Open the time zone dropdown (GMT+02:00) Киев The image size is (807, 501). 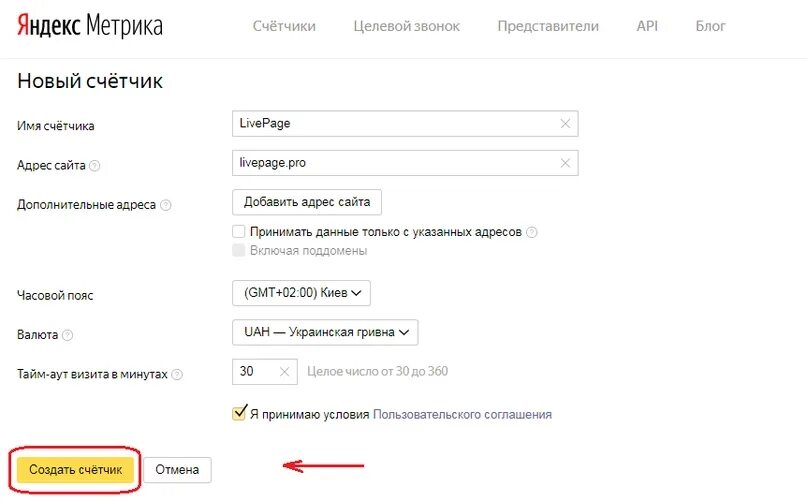pyautogui.click(x=301, y=293)
